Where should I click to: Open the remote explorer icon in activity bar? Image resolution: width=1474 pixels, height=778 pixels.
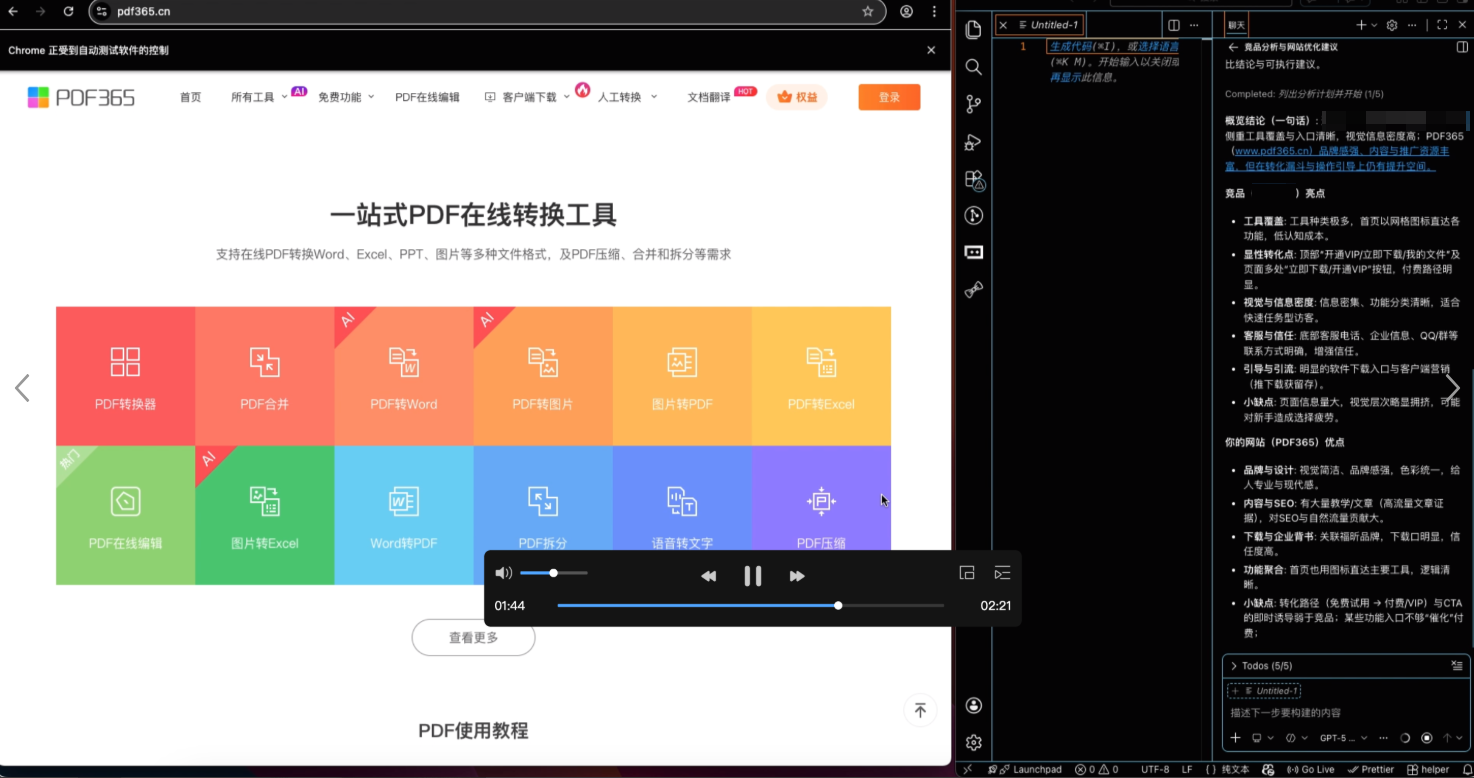click(973, 253)
